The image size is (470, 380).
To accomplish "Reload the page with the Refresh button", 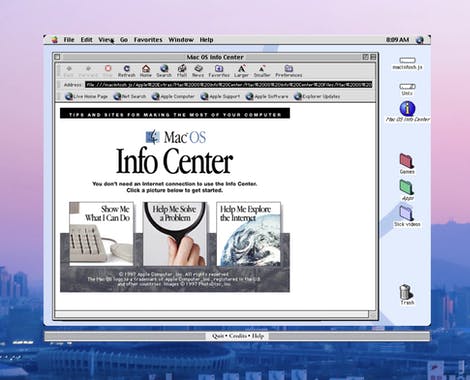I will pos(127,71).
